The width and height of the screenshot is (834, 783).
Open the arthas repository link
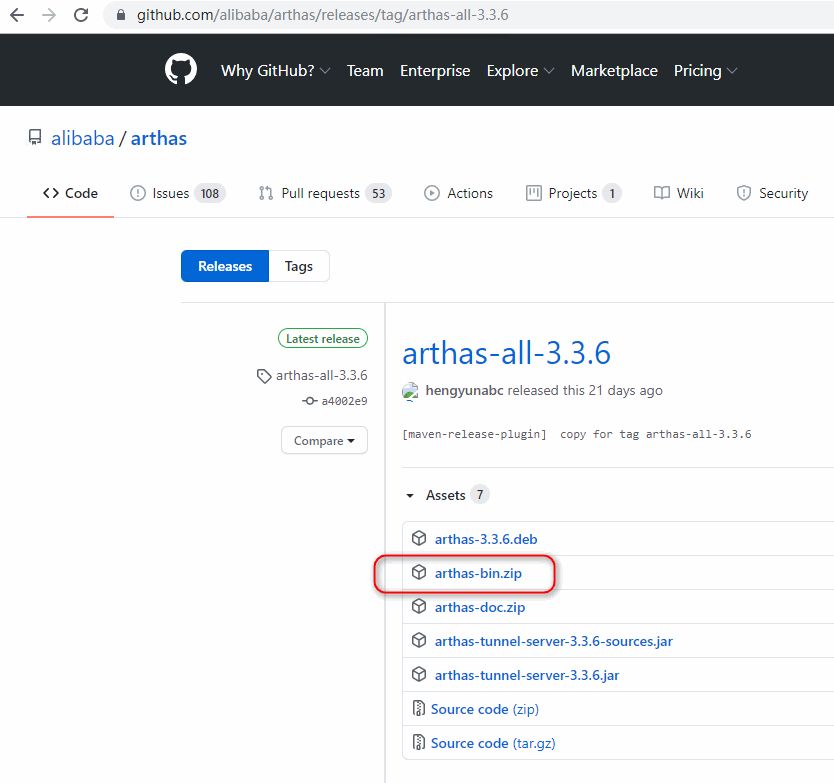[159, 138]
